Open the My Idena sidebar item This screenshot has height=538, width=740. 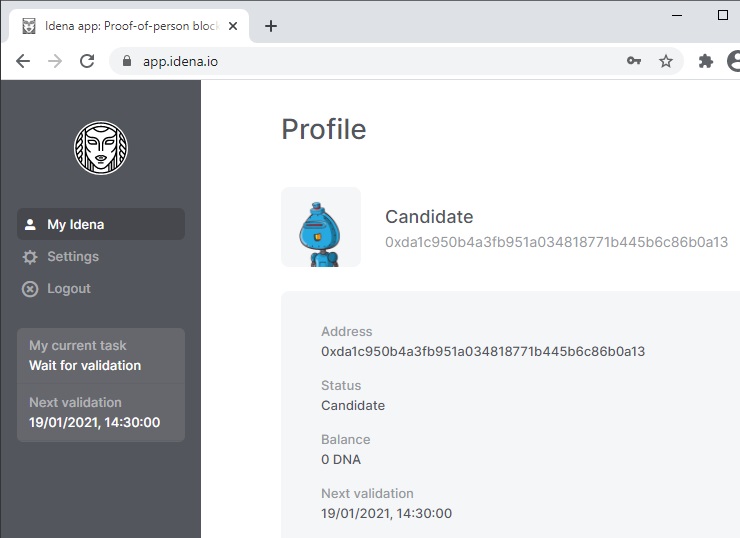(x=101, y=224)
